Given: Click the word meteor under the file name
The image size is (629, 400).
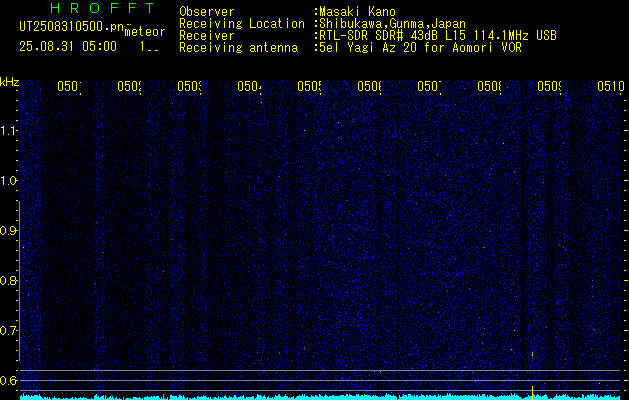Looking at the screenshot, I should pyautogui.click(x=145, y=32).
